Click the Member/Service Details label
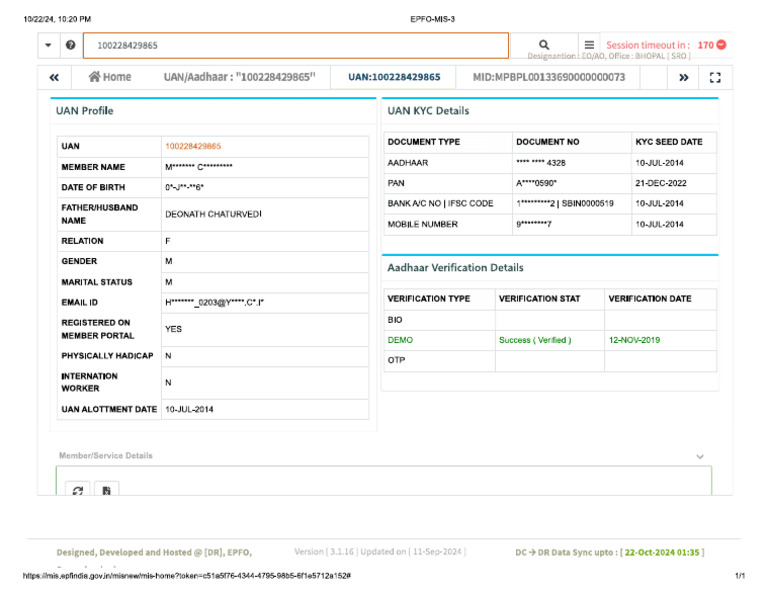Viewport: 768px width, 594px height. point(105,455)
